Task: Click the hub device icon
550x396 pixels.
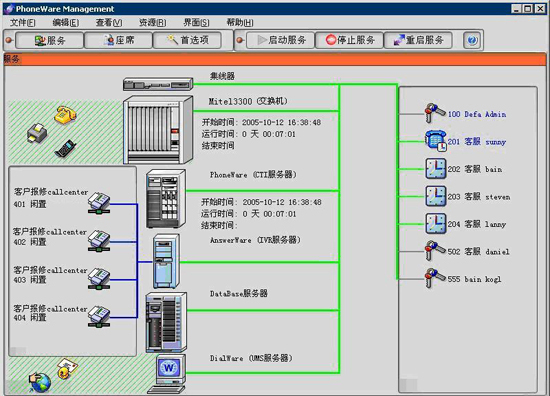Action: (158, 84)
